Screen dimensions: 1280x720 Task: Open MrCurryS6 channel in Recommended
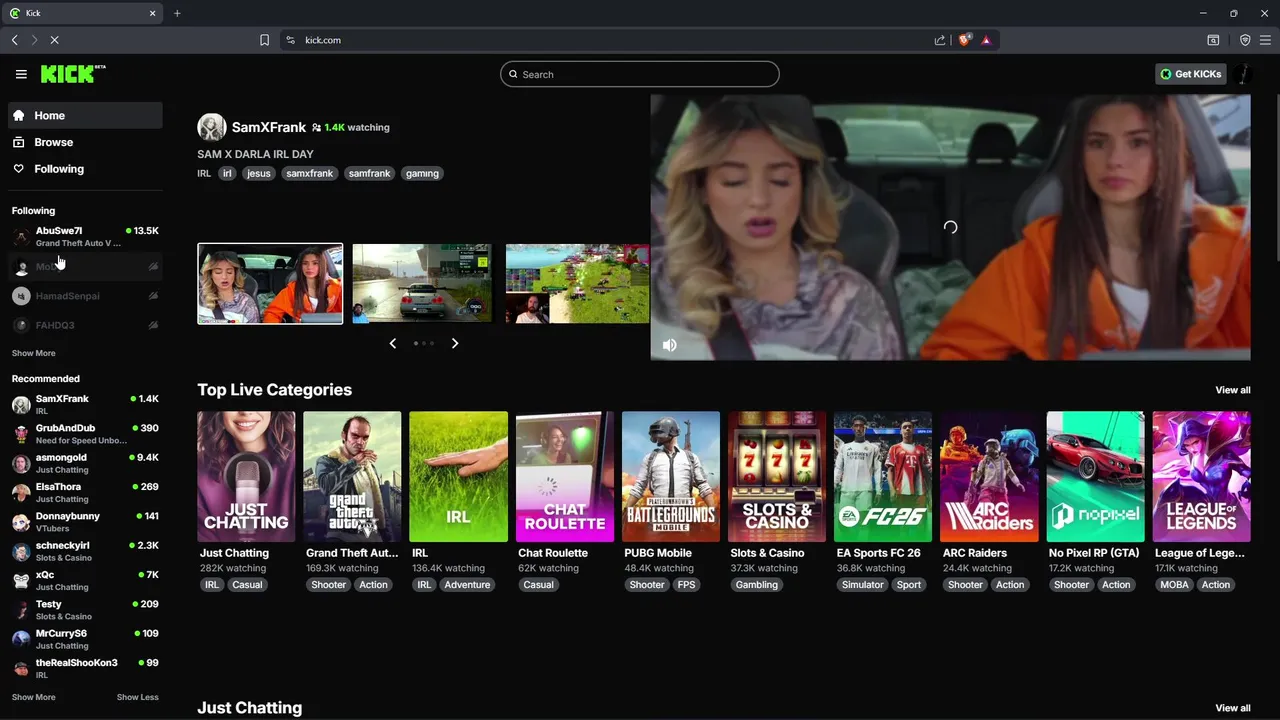click(x=85, y=639)
